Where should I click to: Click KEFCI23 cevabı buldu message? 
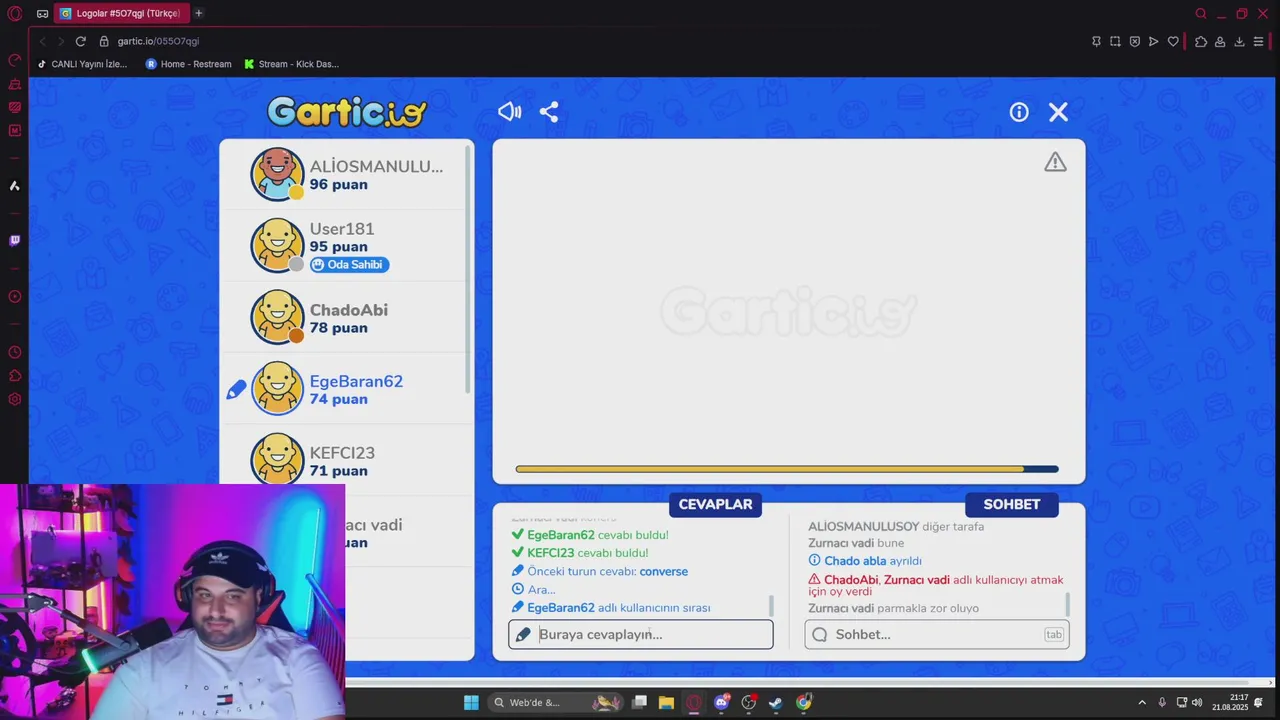click(x=587, y=553)
